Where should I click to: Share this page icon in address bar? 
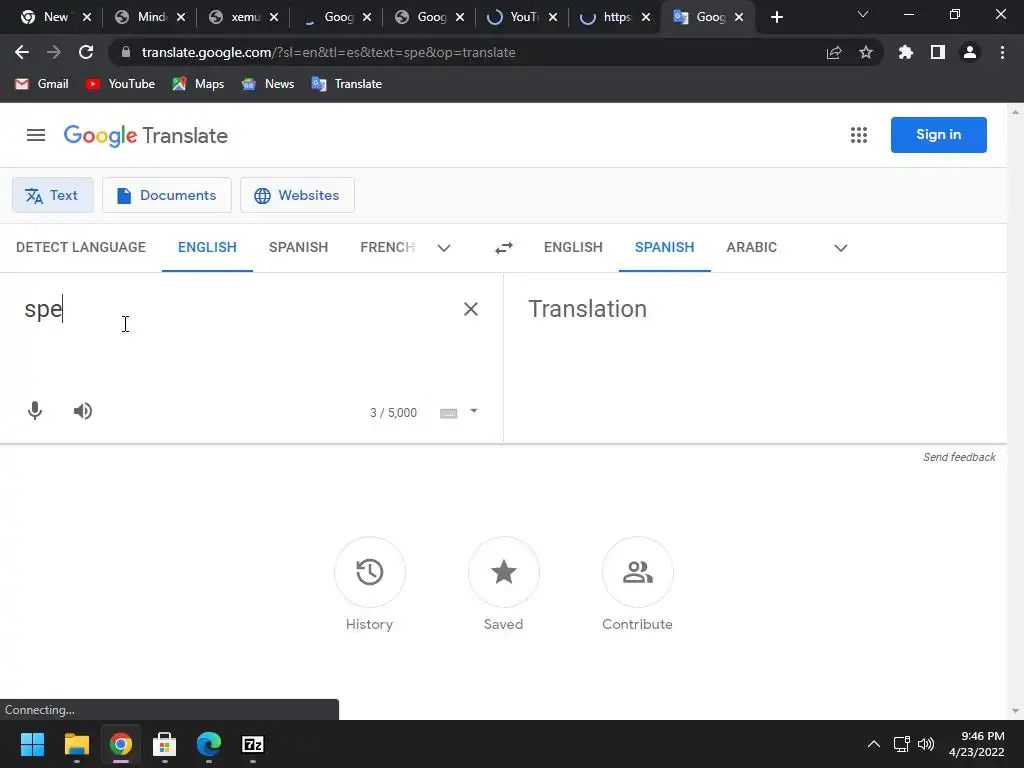pyautogui.click(x=834, y=52)
